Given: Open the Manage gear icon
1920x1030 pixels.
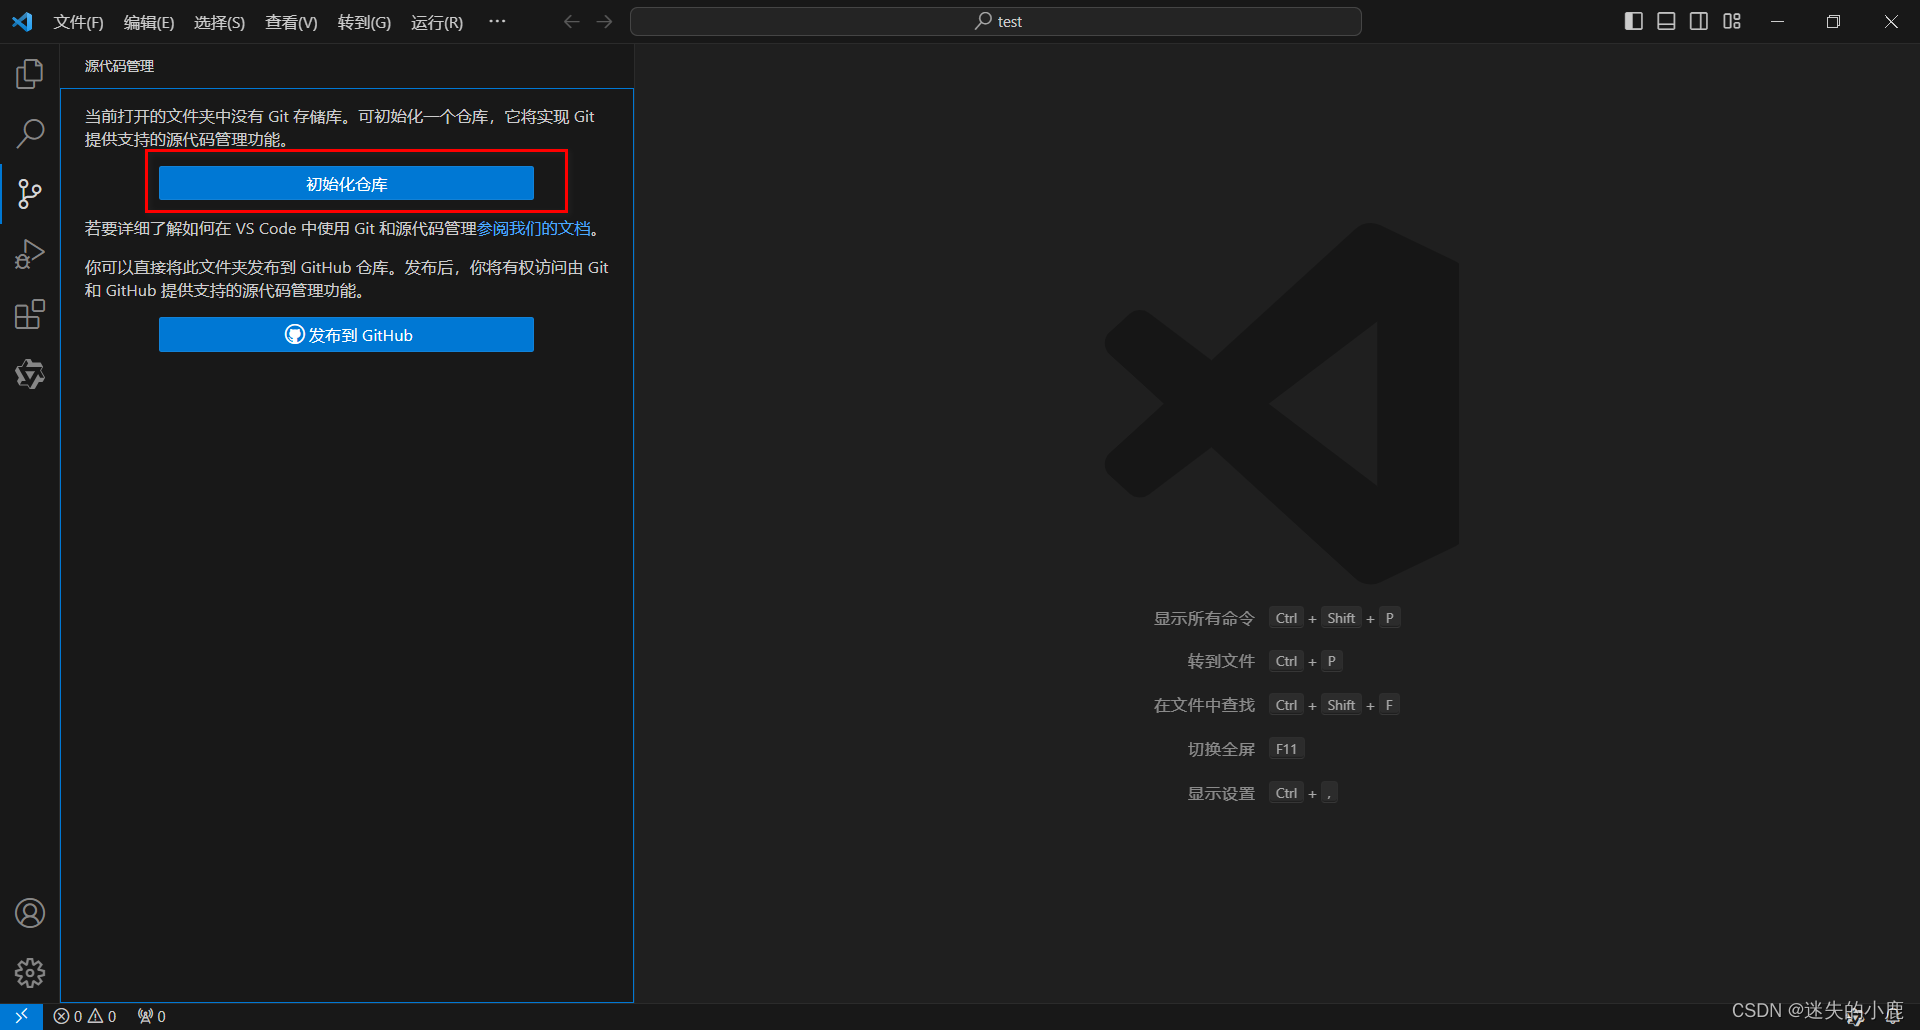Looking at the screenshot, I should pyautogui.click(x=30, y=973).
